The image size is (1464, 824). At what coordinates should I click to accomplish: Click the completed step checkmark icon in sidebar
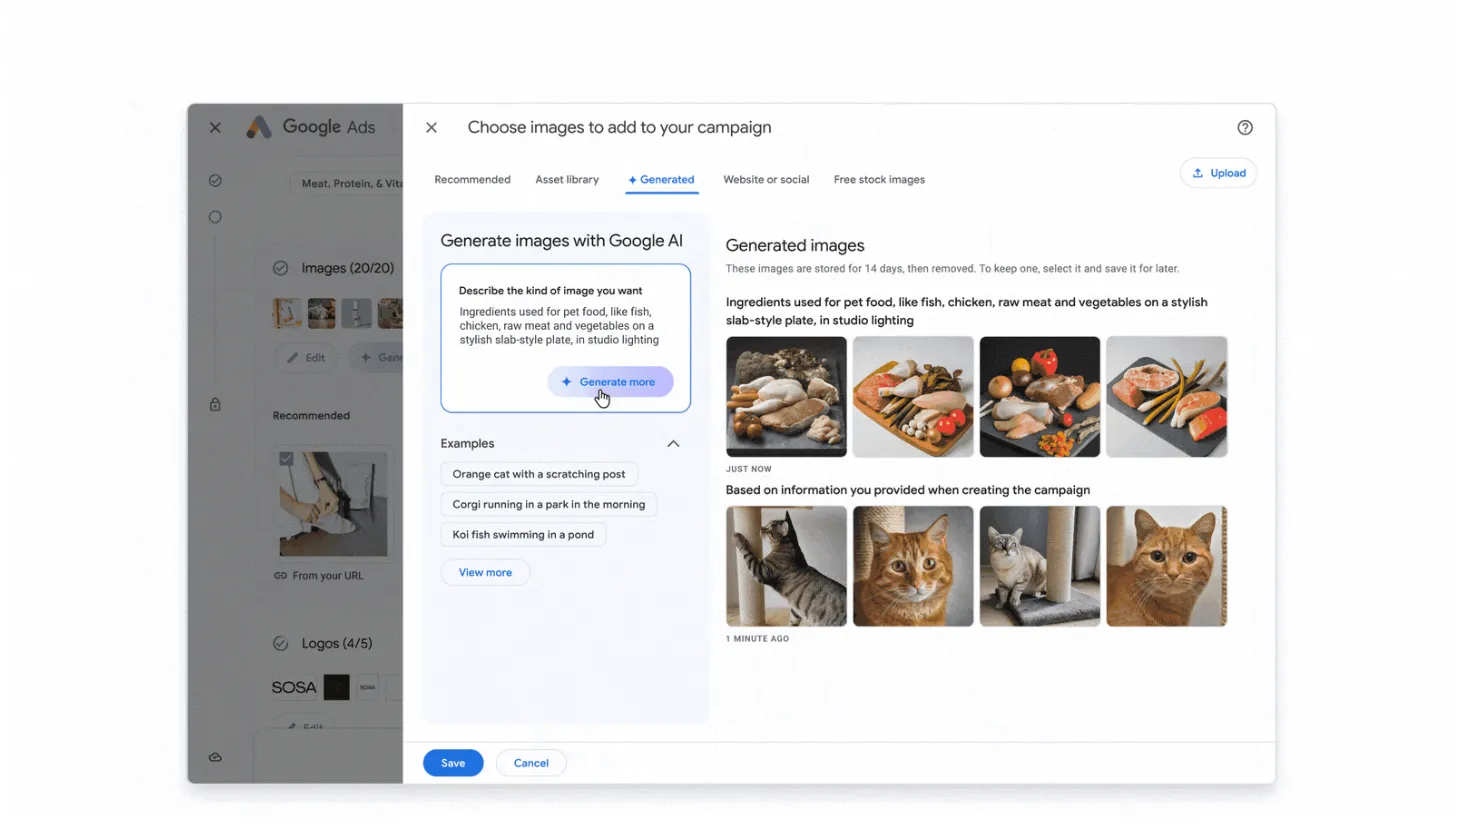tap(215, 181)
